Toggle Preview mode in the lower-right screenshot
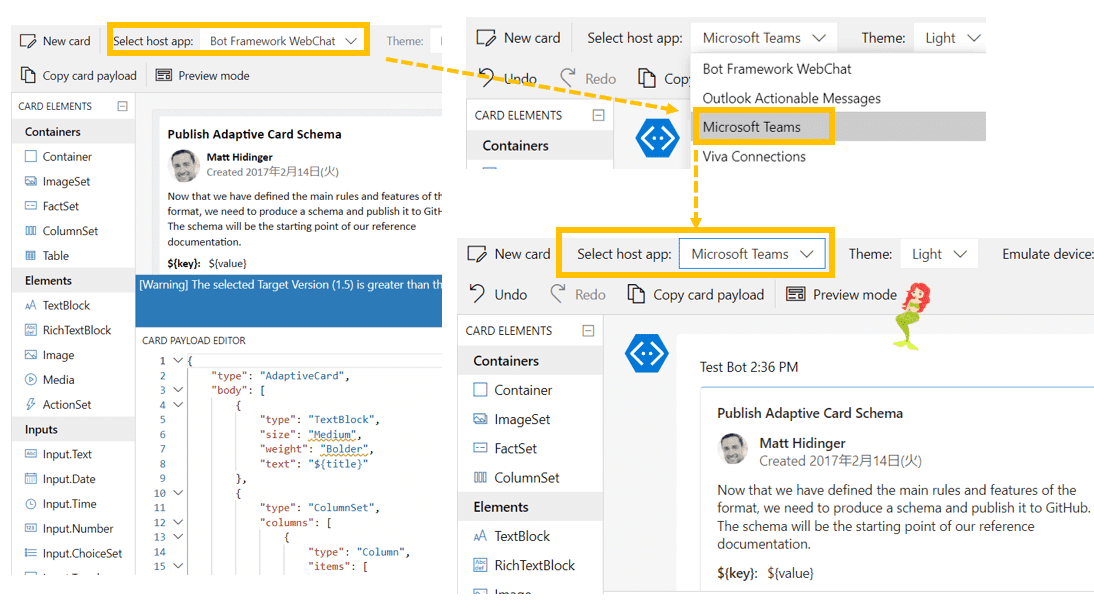 841,294
